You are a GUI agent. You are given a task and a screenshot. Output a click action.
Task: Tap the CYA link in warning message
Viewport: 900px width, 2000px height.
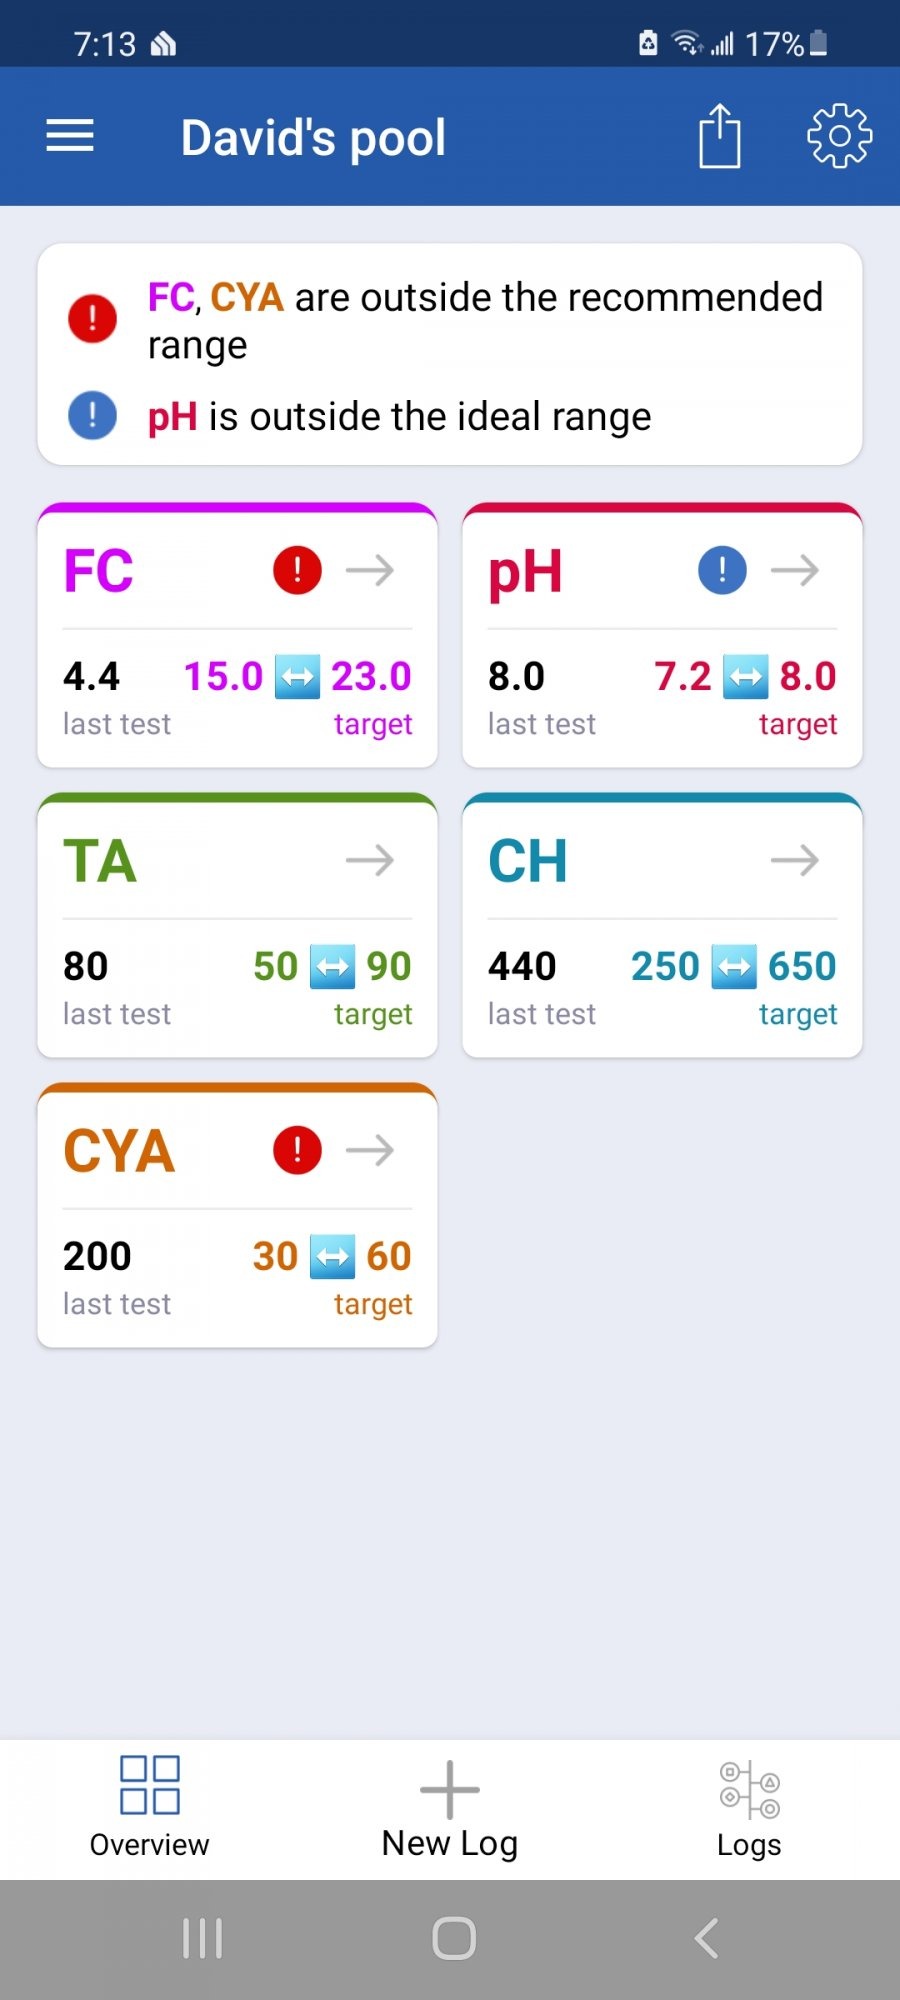pyautogui.click(x=247, y=297)
